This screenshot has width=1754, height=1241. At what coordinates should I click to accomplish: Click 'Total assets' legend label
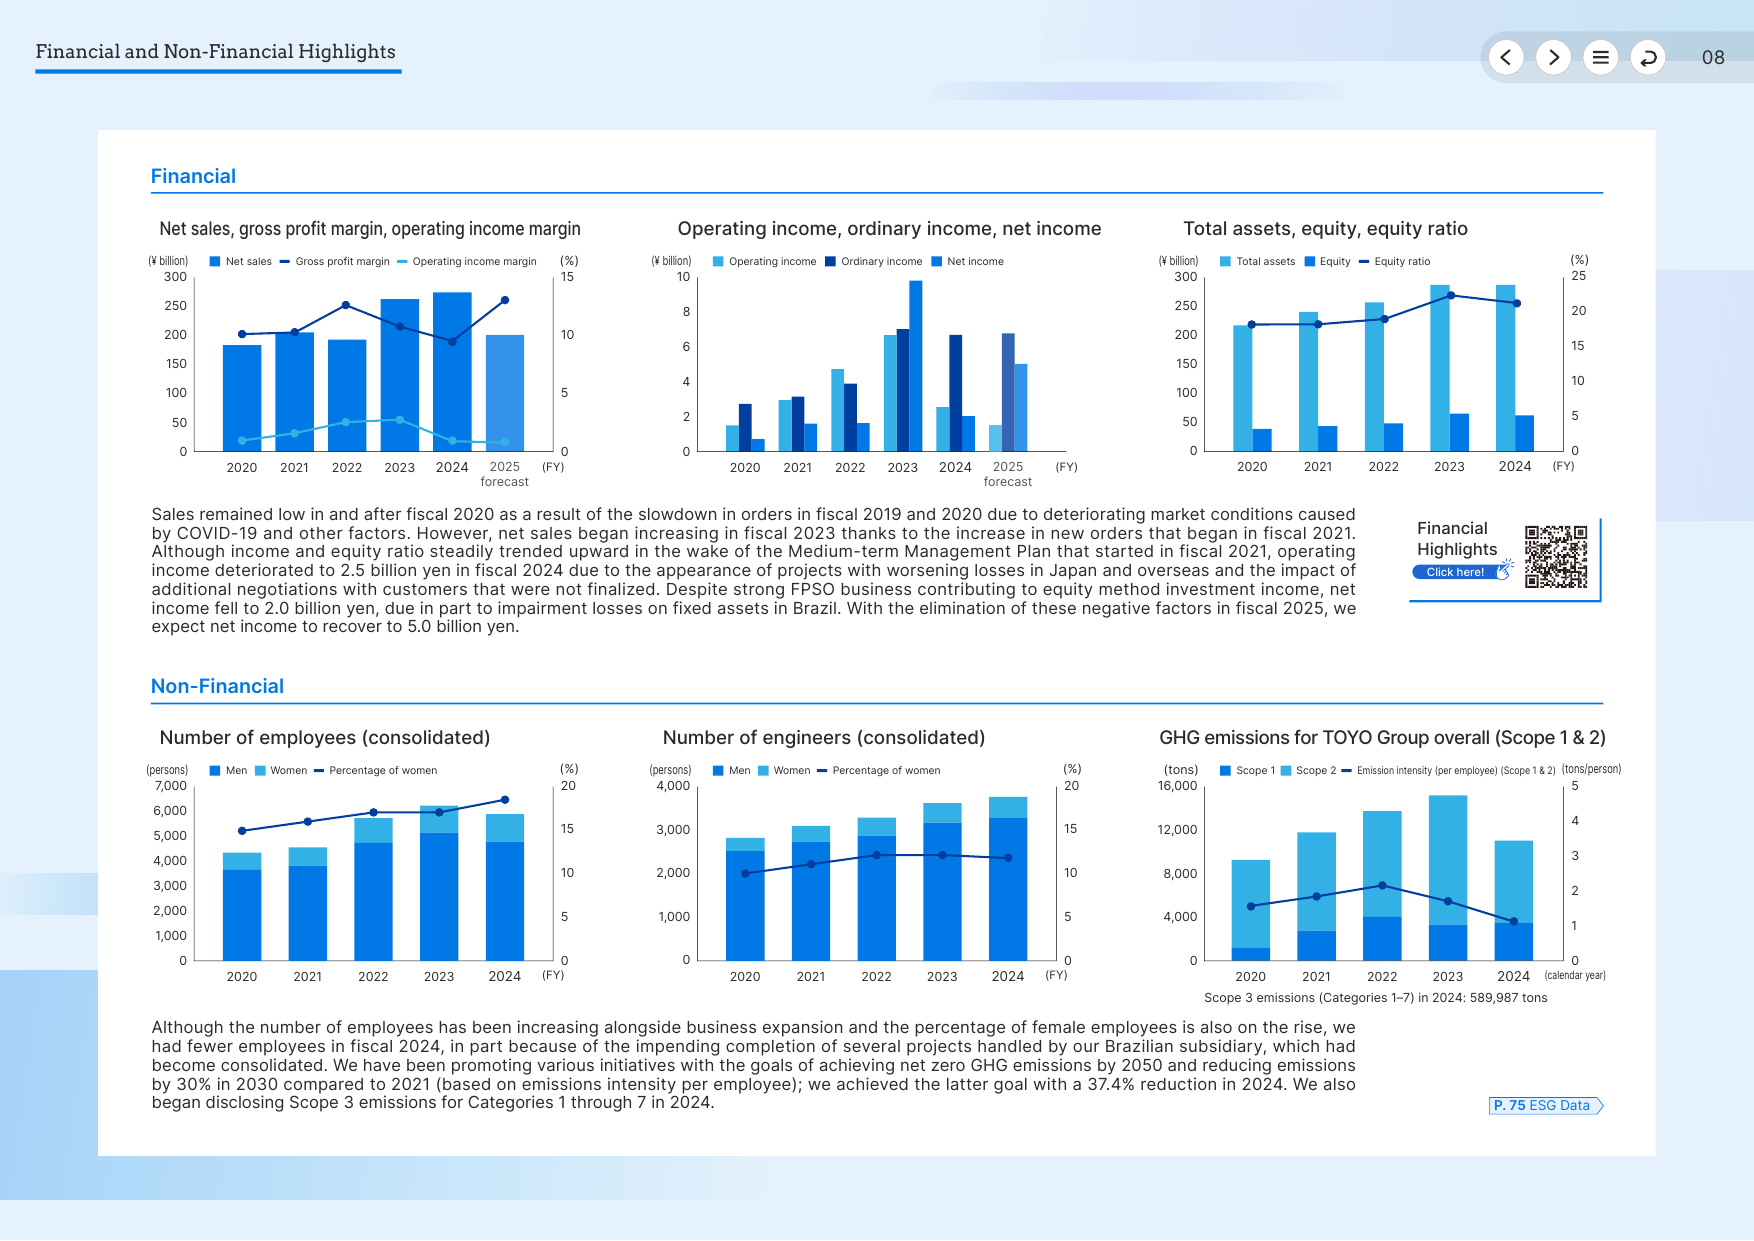1265,262
